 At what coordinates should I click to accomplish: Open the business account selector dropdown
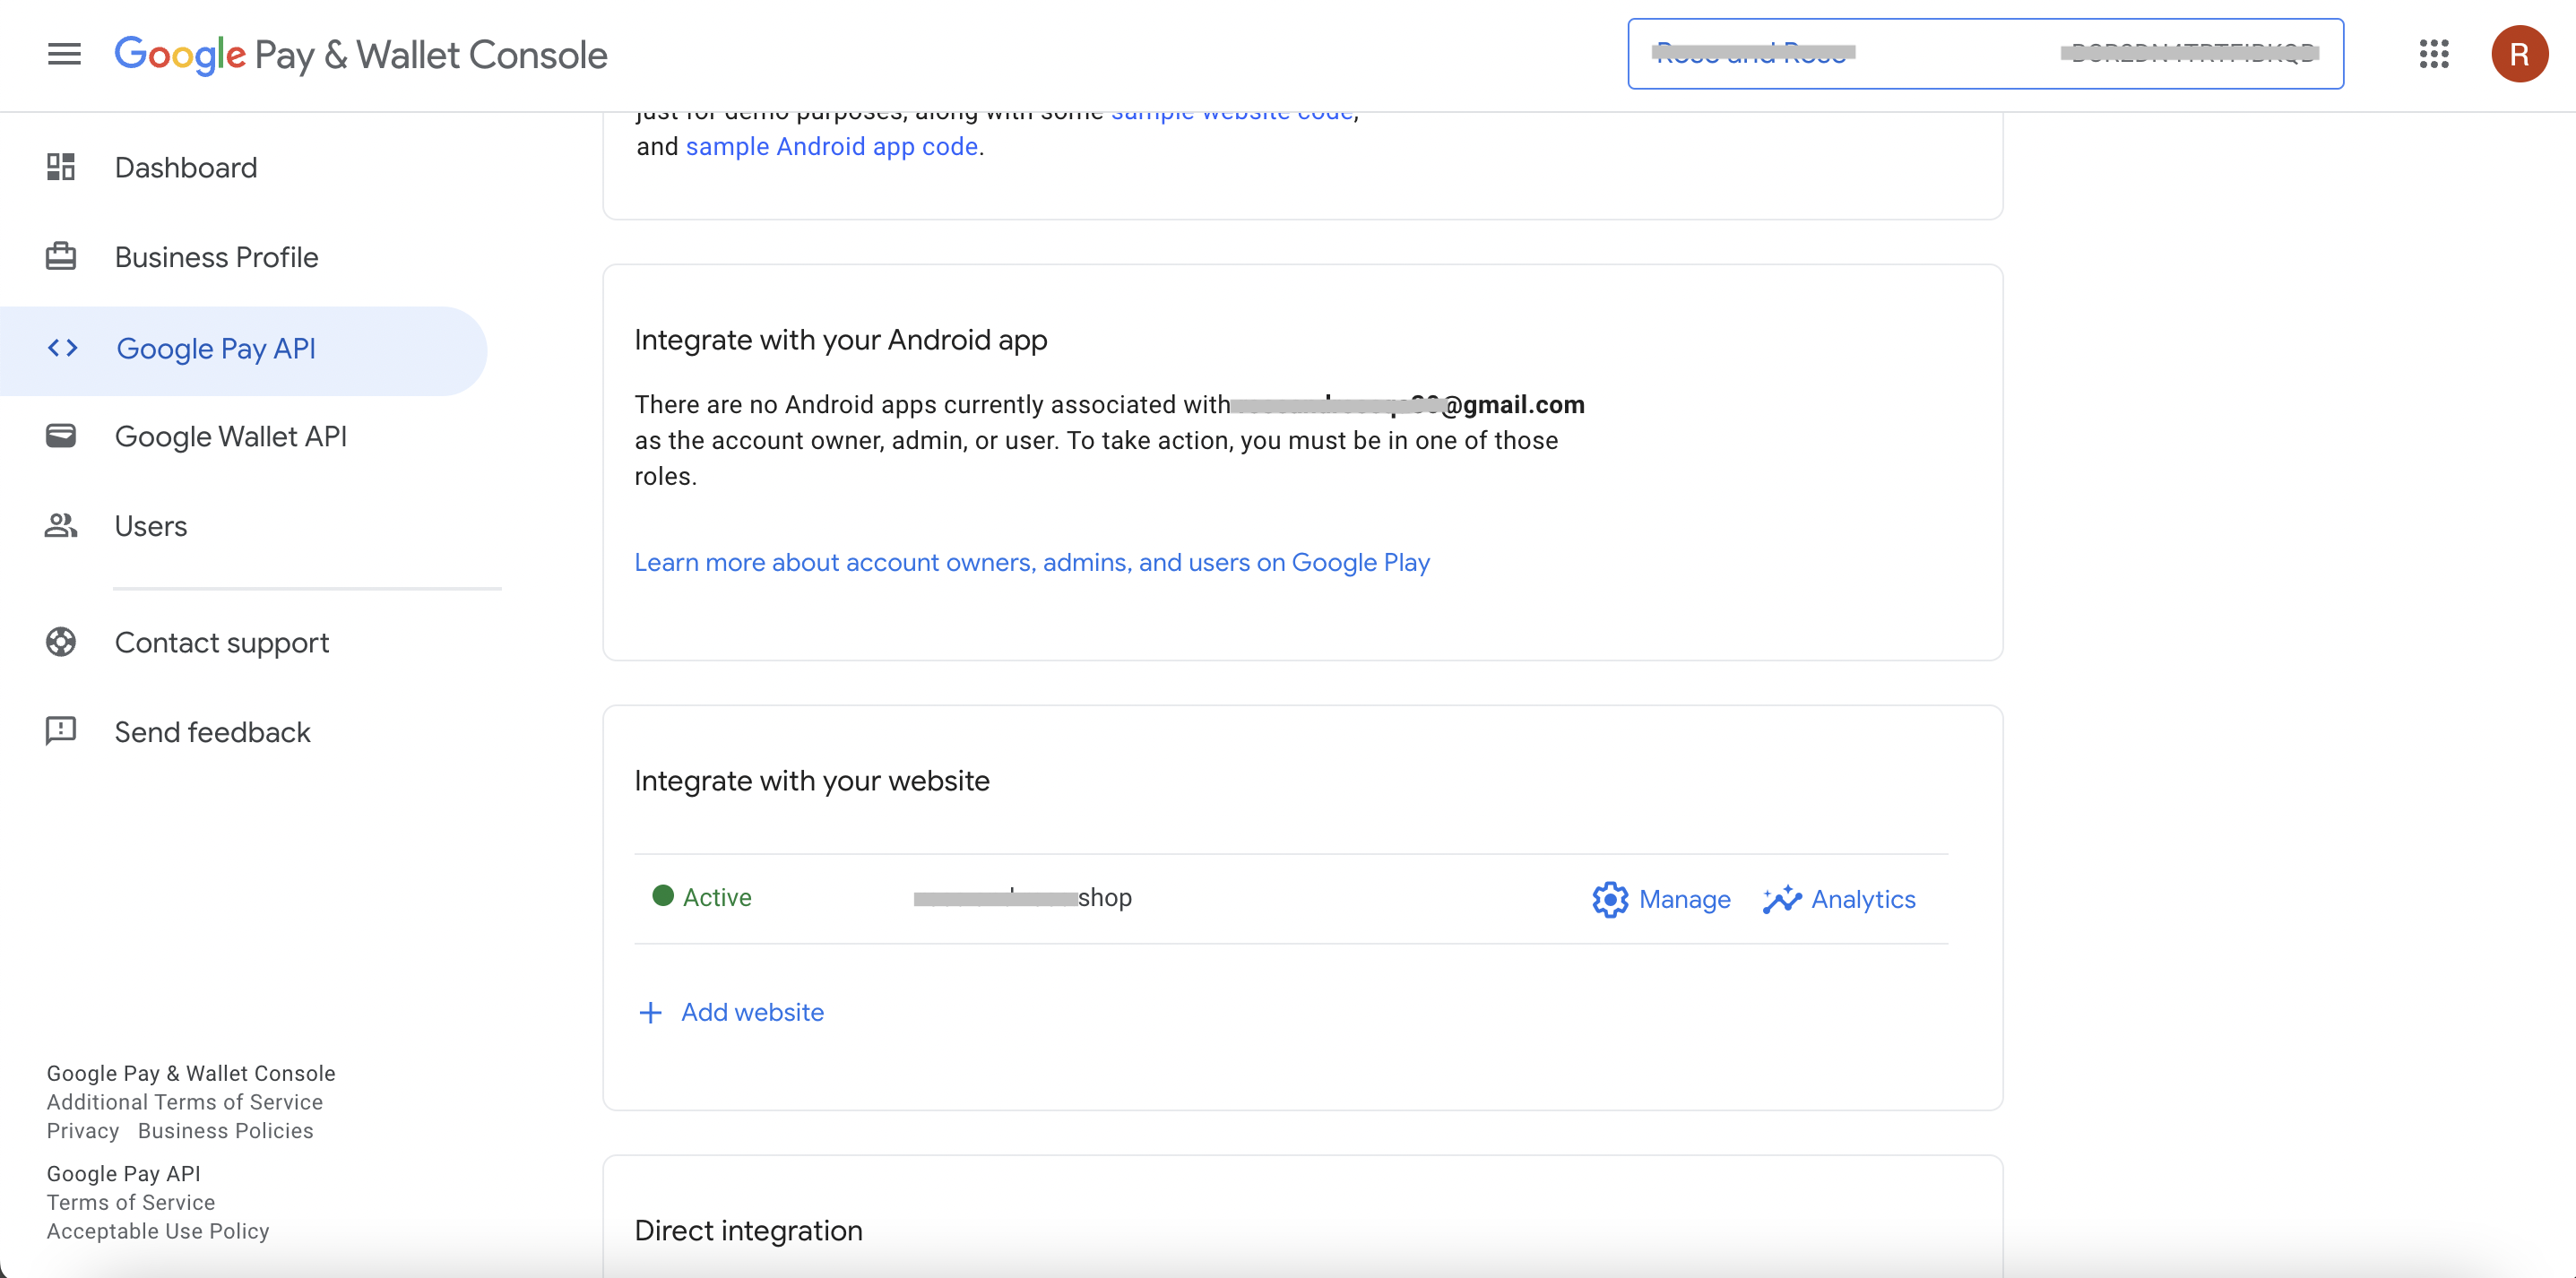[x=1985, y=54]
